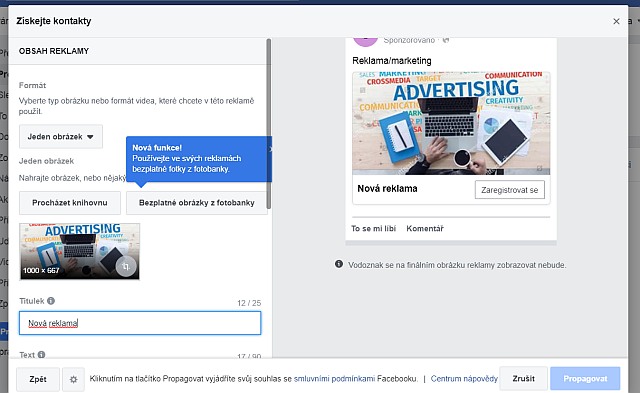The image size is (640, 393).
Task: Click the OBSAH REKLAMY section header
Action: (54, 51)
